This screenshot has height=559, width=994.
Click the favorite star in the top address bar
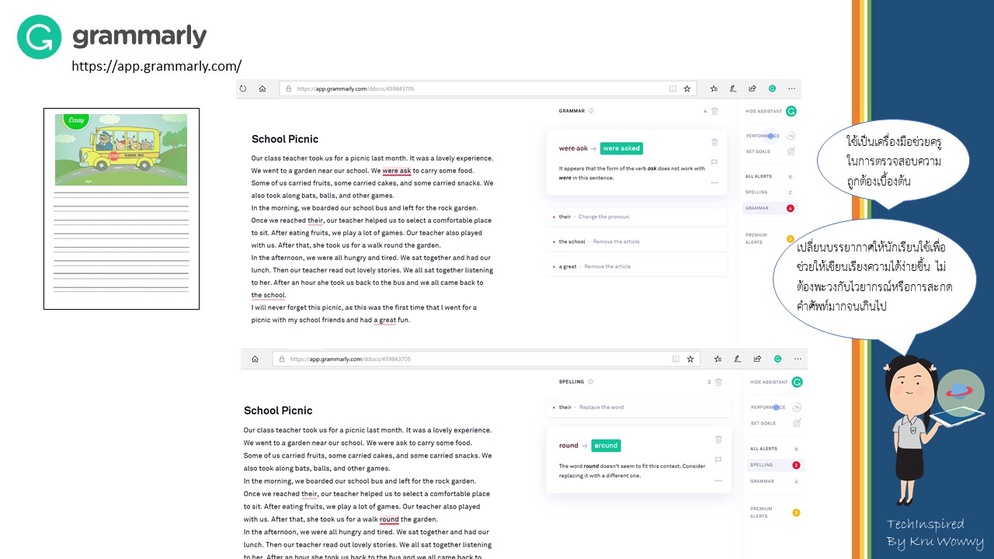687,89
